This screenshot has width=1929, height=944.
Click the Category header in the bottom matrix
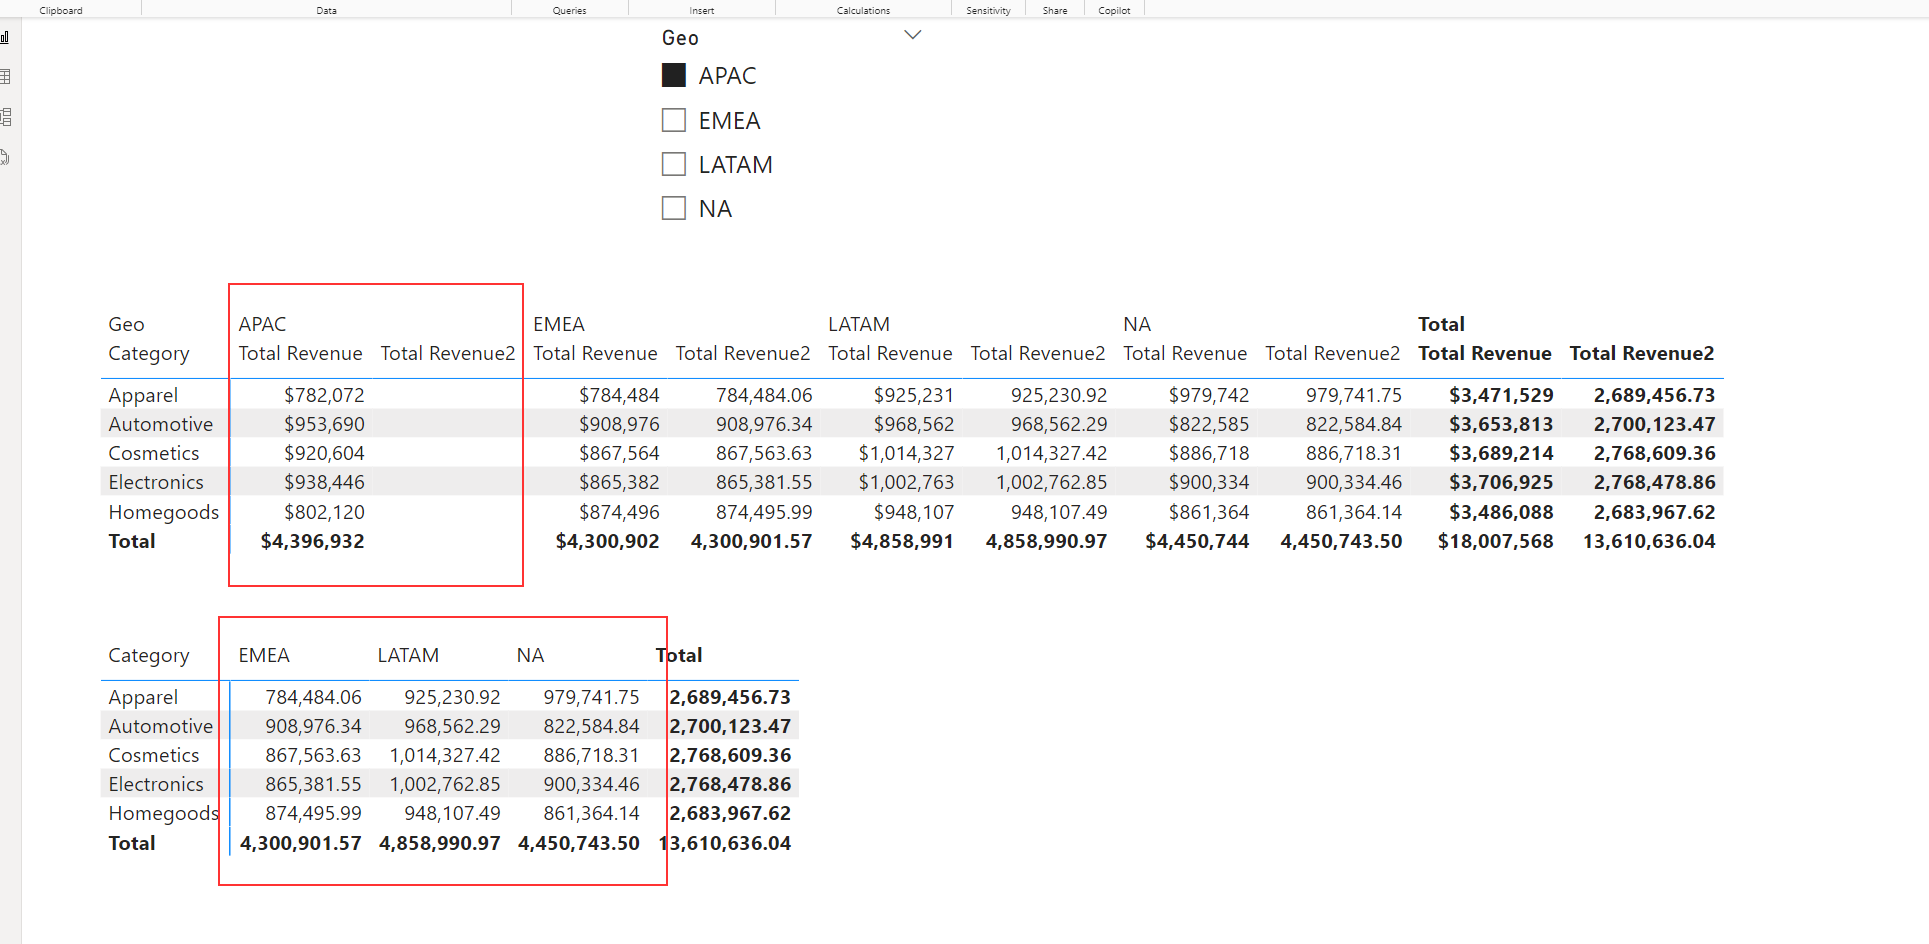tap(149, 656)
